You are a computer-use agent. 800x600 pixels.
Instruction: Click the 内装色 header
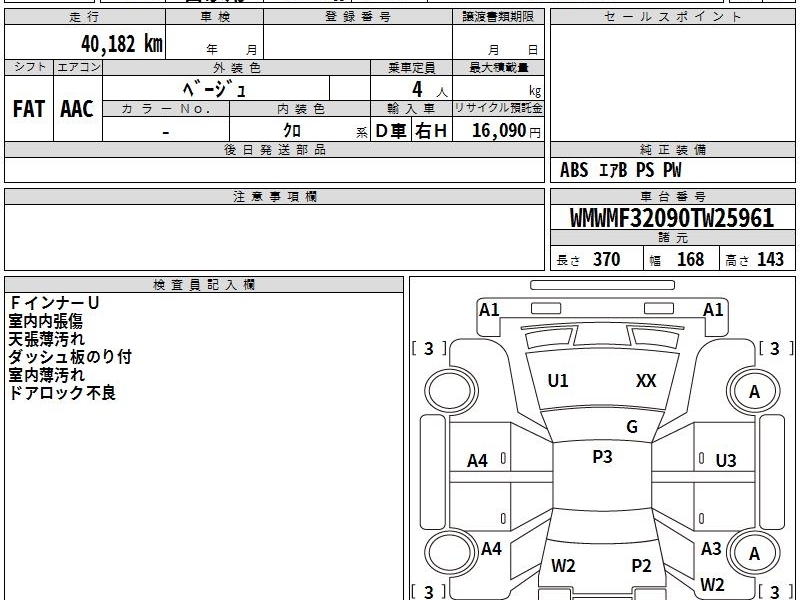point(300,109)
